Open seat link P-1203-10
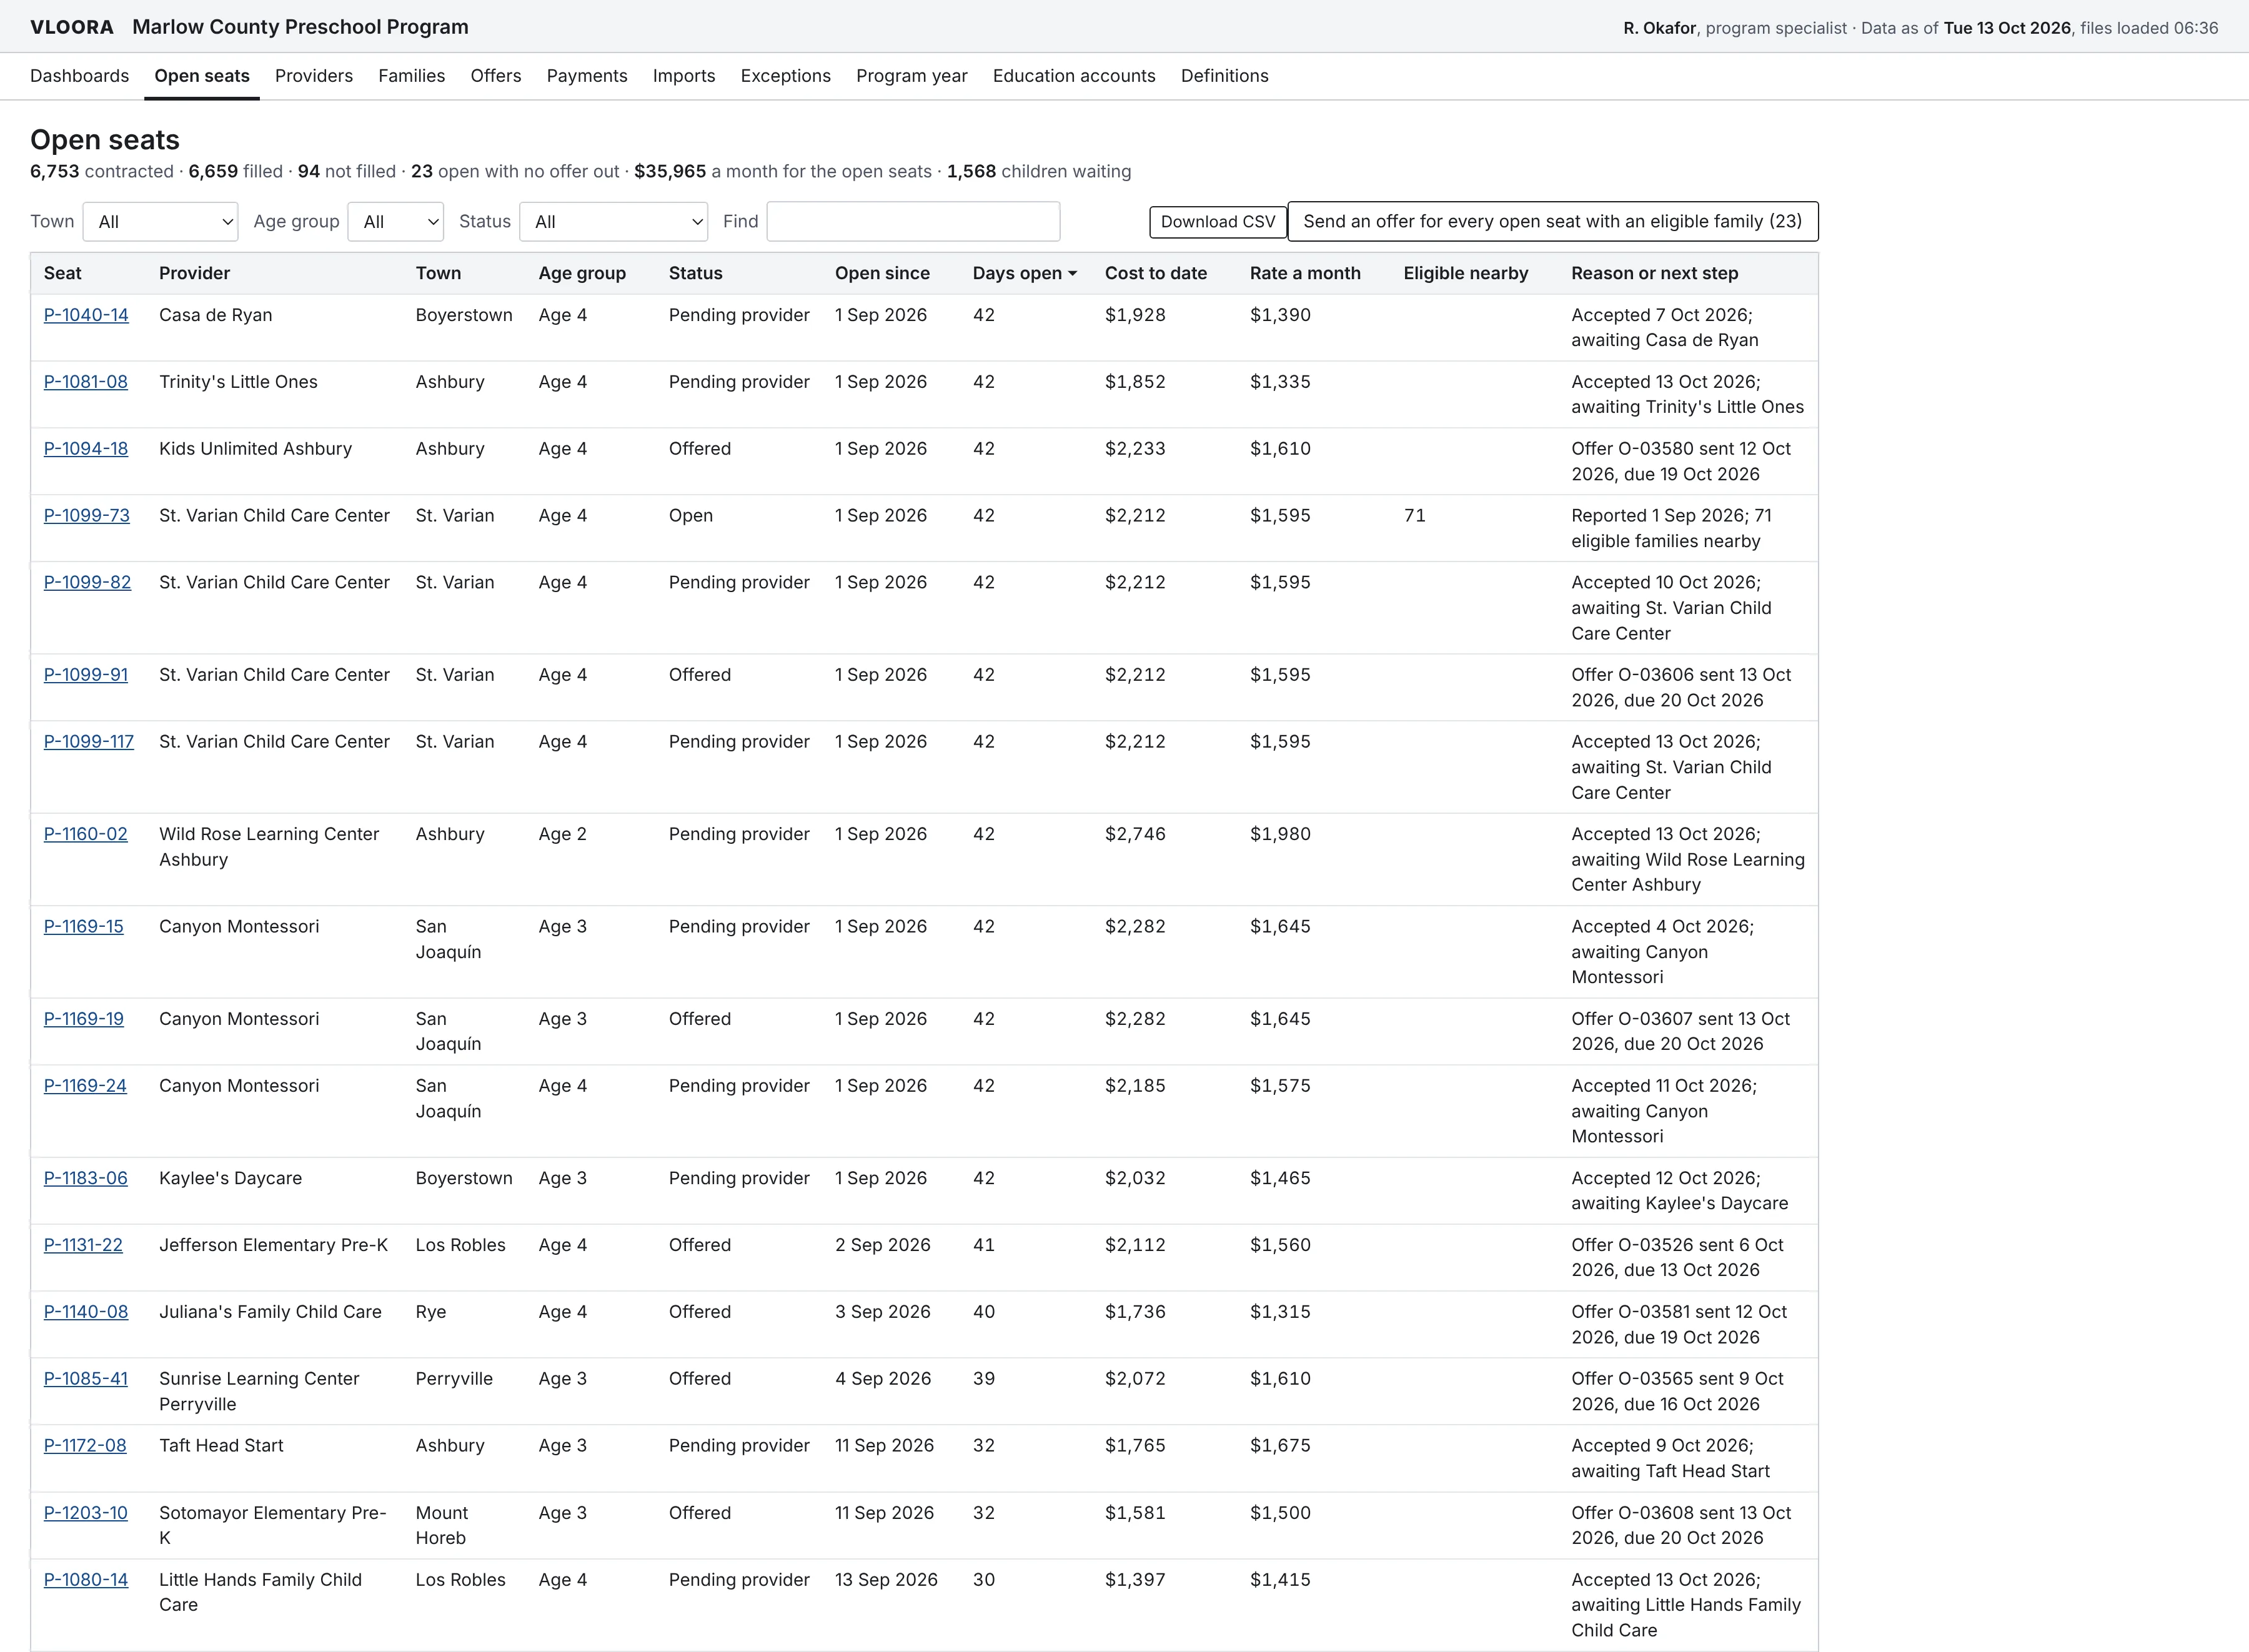 [86, 1513]
